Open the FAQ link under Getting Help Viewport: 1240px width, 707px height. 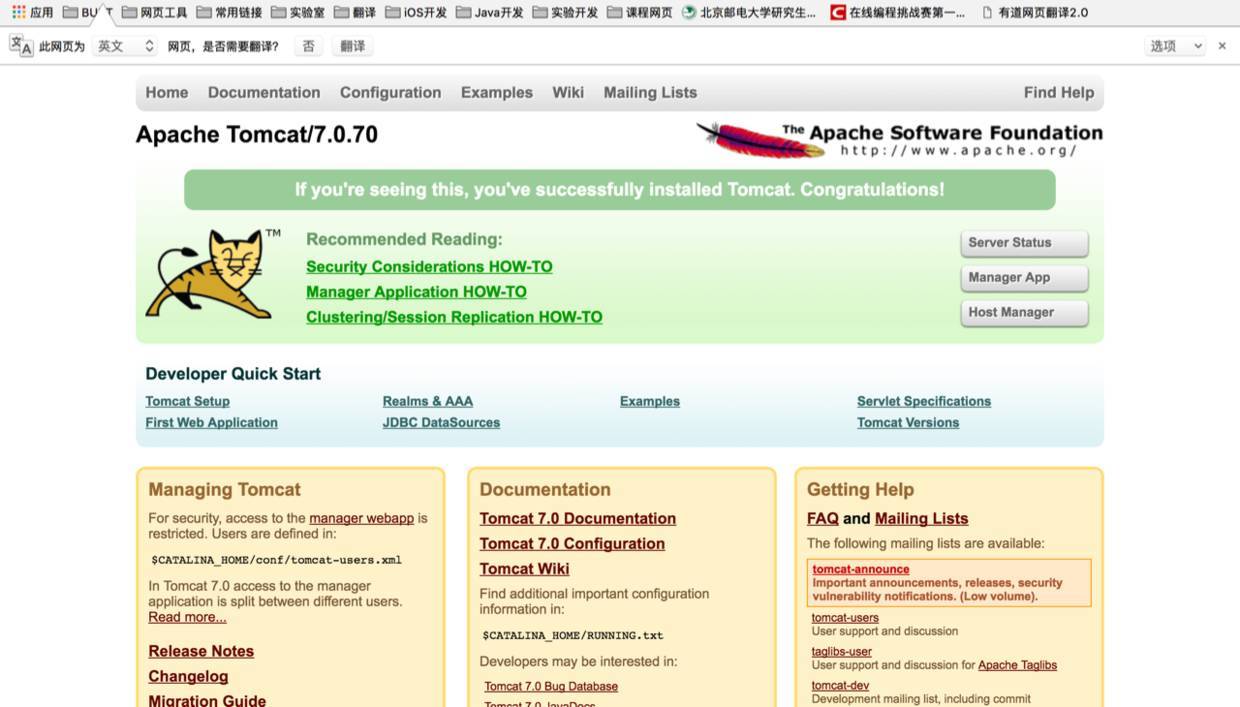(x=823, y=518)
